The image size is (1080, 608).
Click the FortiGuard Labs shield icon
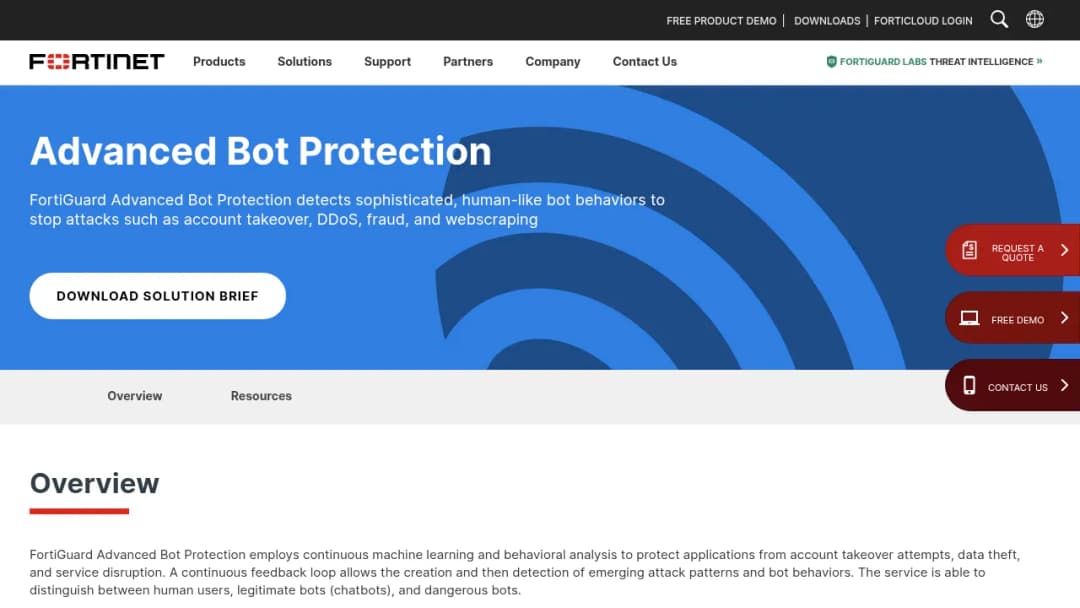[x=831, y=62]
